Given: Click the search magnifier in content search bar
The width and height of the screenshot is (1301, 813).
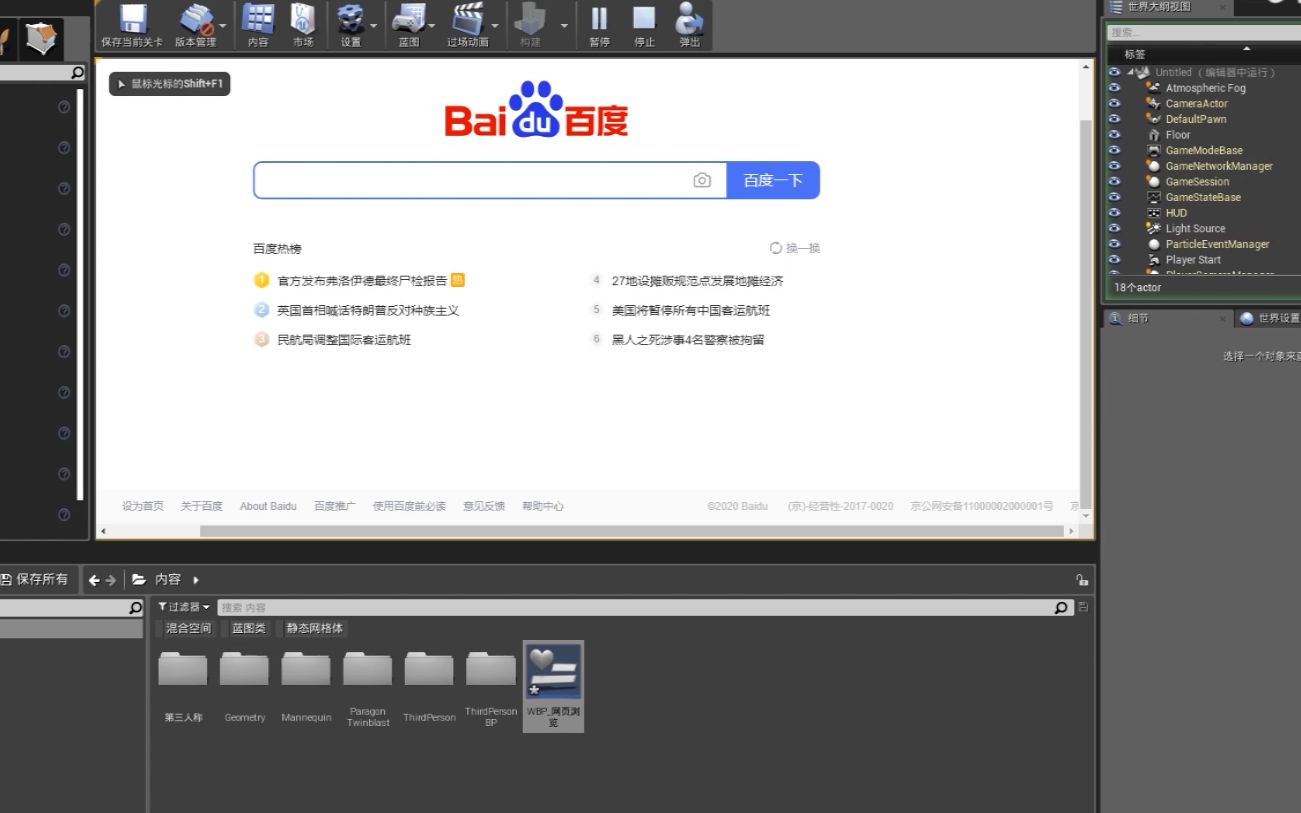Looking at the screenshot, I should click(1062, 607).
